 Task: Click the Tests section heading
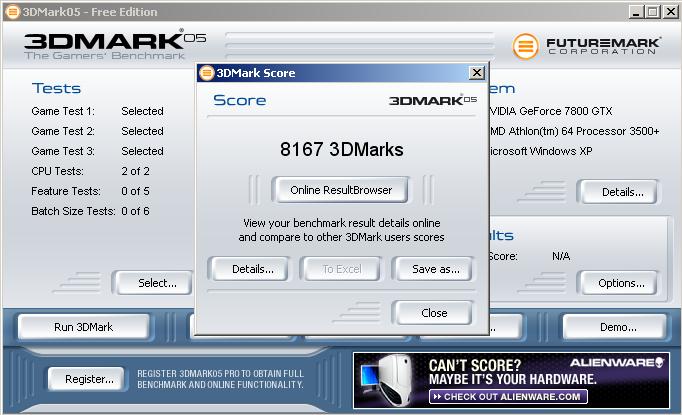56,88
